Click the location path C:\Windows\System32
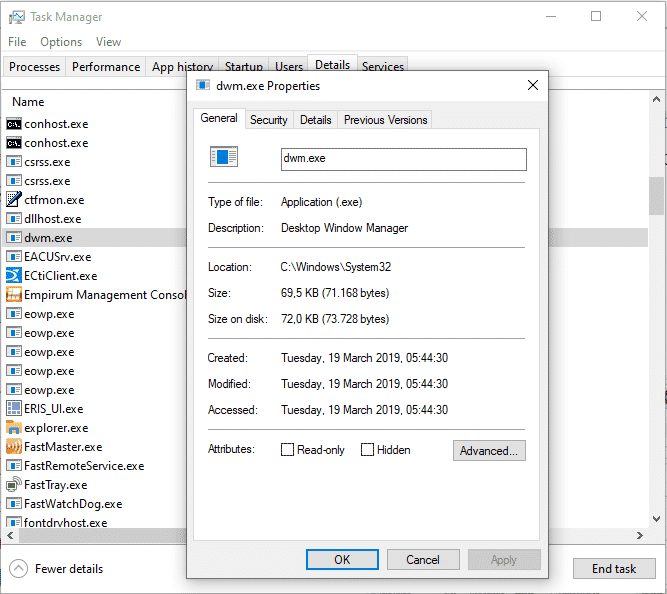 point(336,267)
